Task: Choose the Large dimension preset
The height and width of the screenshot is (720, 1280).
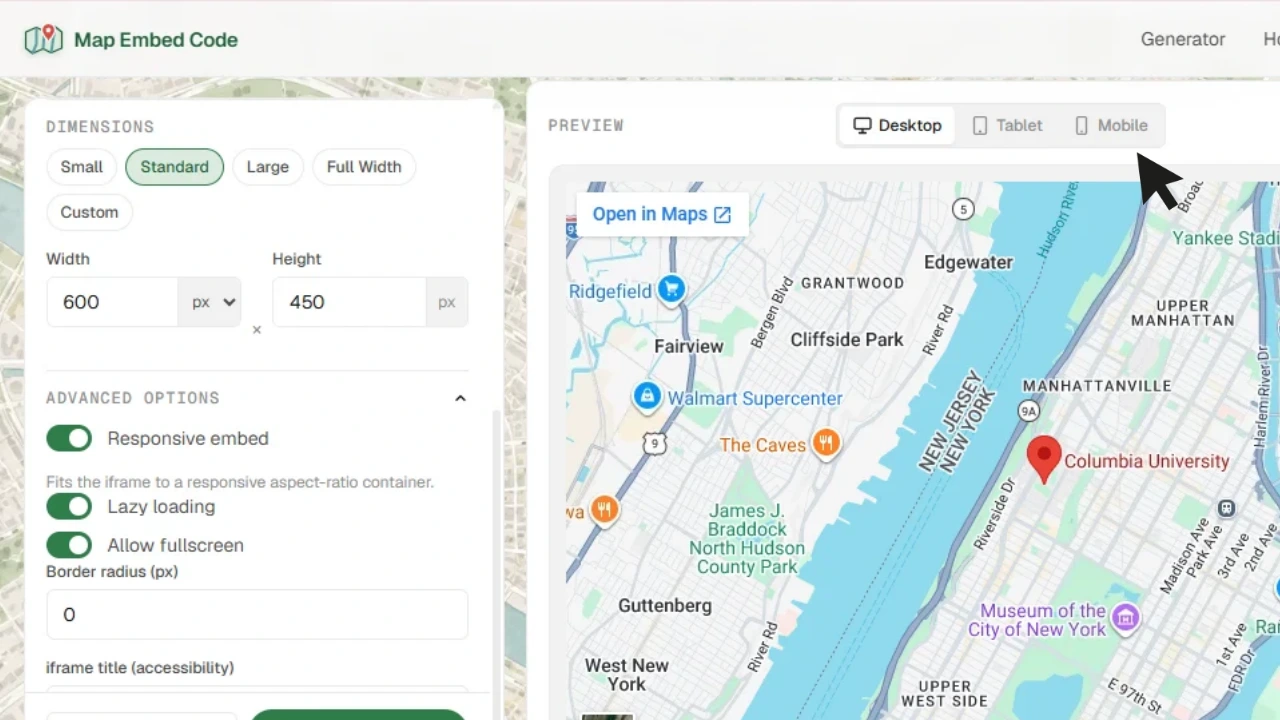Action: point(267,167)
